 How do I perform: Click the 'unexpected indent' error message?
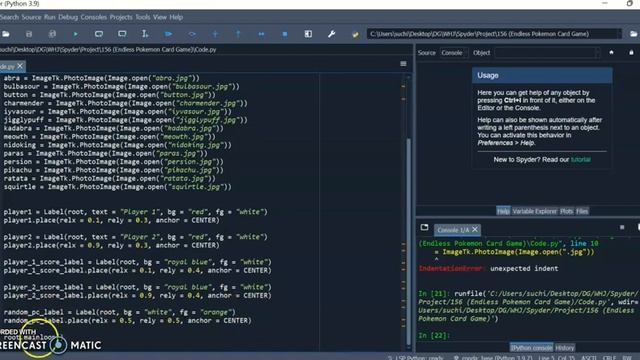[x=524, y=269]
